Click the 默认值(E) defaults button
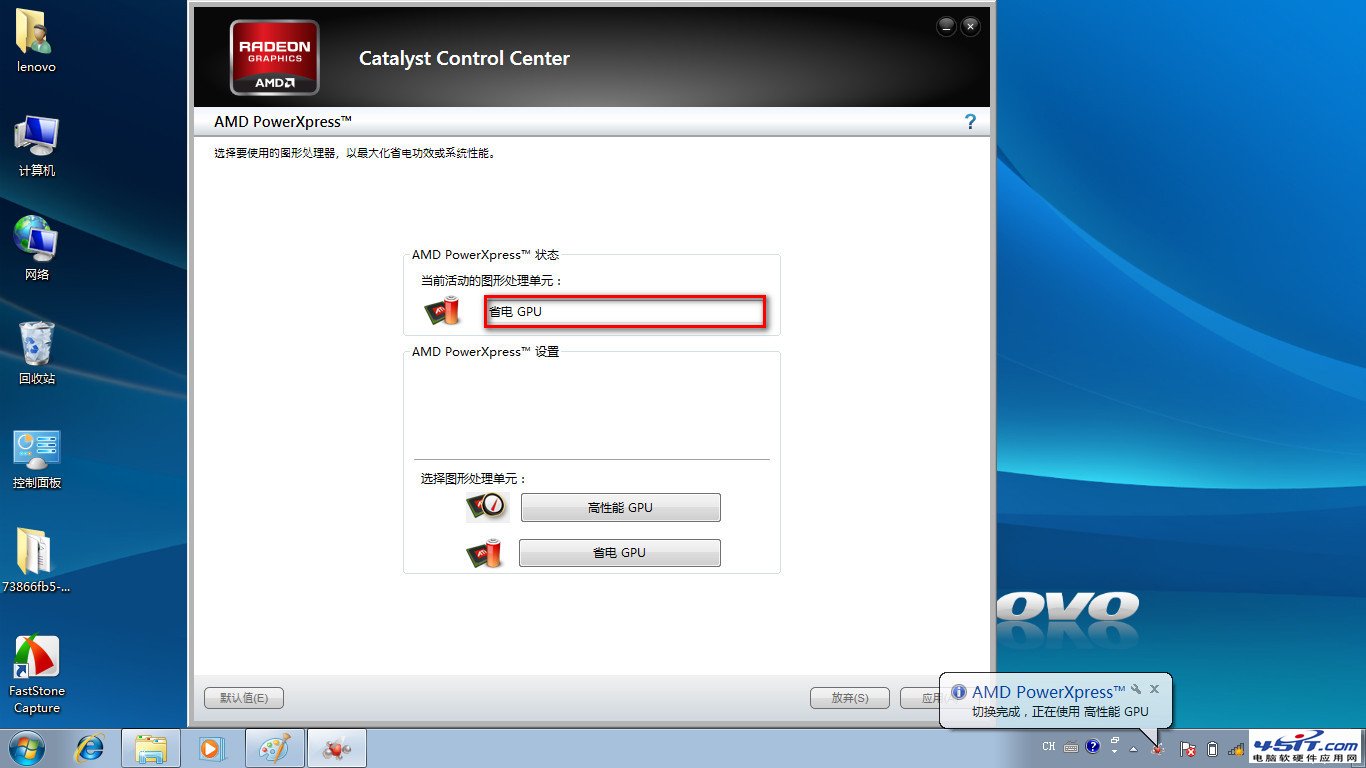The height and width of the screenshot is (768, 1366). click(243, 697)
